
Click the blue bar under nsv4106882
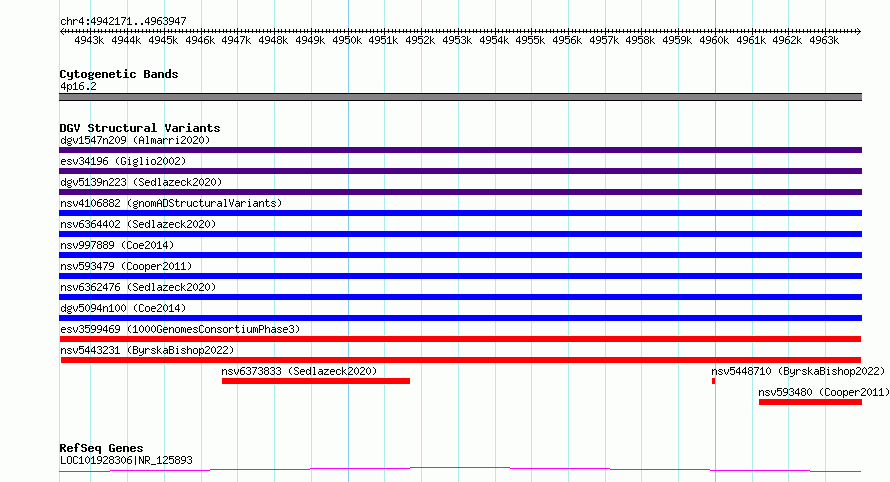coord(460,213)
